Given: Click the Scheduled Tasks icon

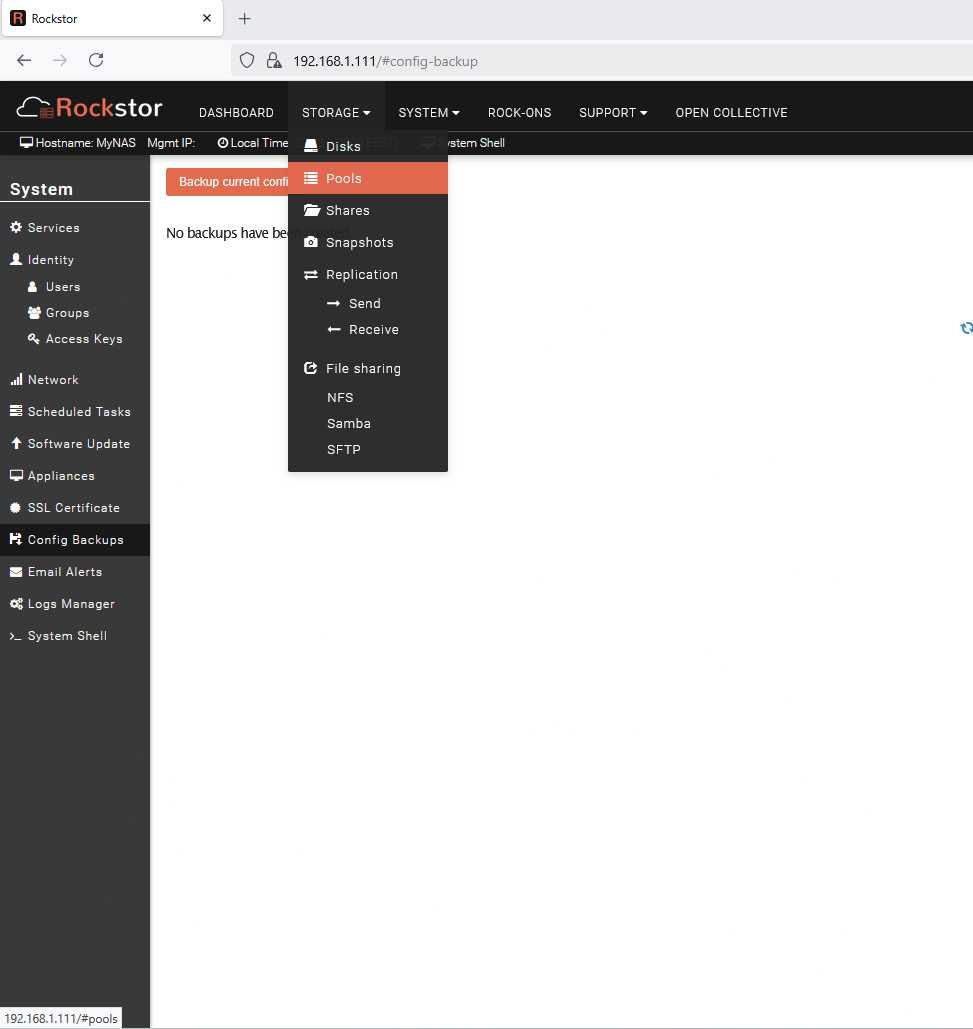Looking at the screenshot, I should tap(16, 411).
